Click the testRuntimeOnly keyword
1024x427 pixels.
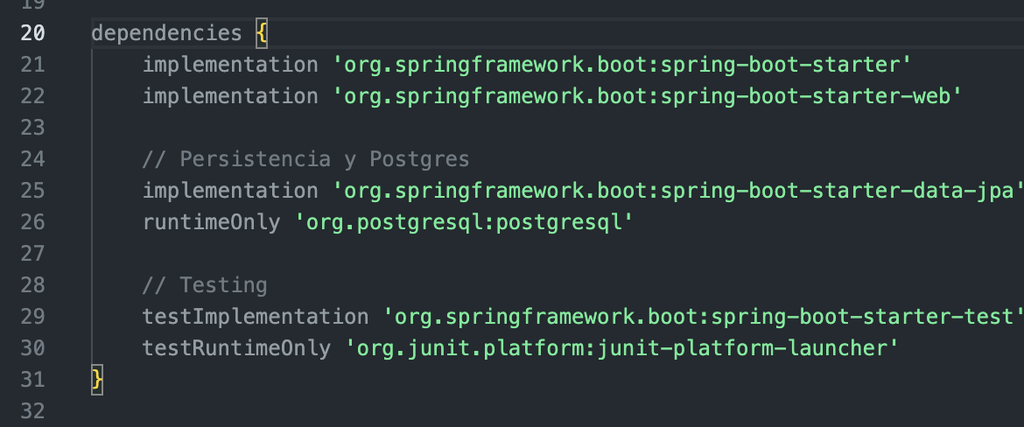click(x=236, y=348)
